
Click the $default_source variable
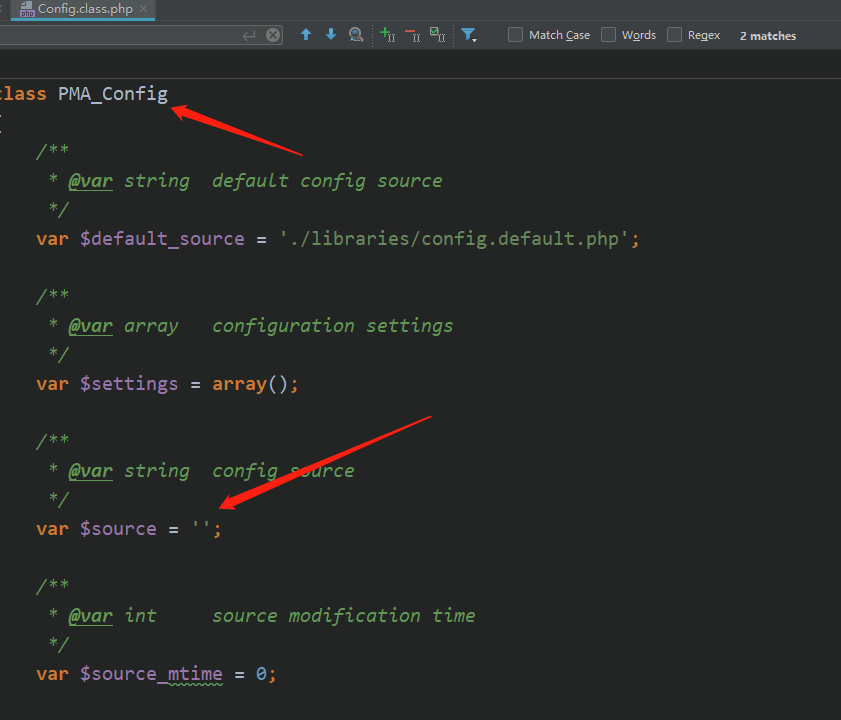162,239
